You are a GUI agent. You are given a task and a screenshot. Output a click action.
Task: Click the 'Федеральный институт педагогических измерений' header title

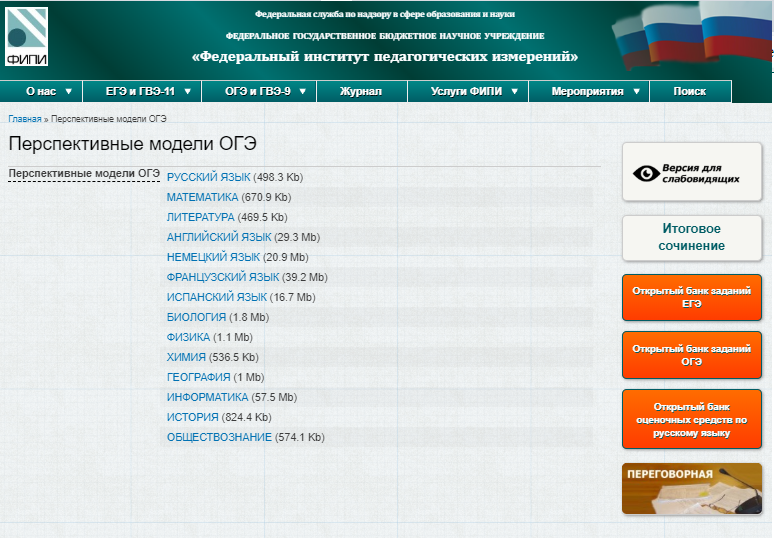pos(385,56)
